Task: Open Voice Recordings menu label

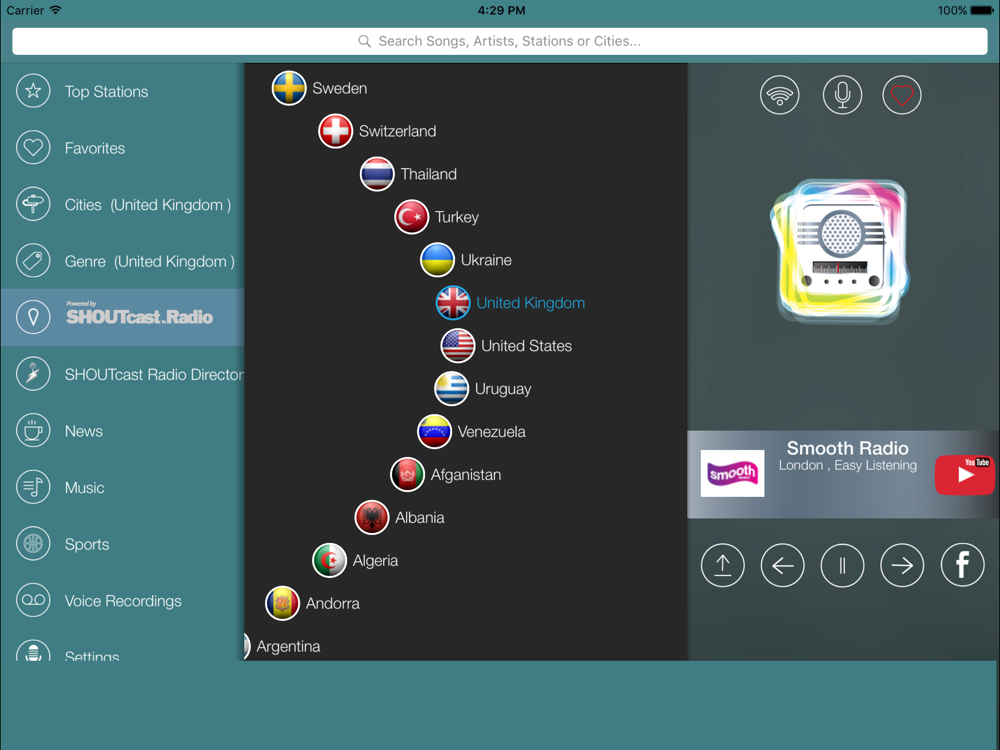Action: (x=123, y=601)
